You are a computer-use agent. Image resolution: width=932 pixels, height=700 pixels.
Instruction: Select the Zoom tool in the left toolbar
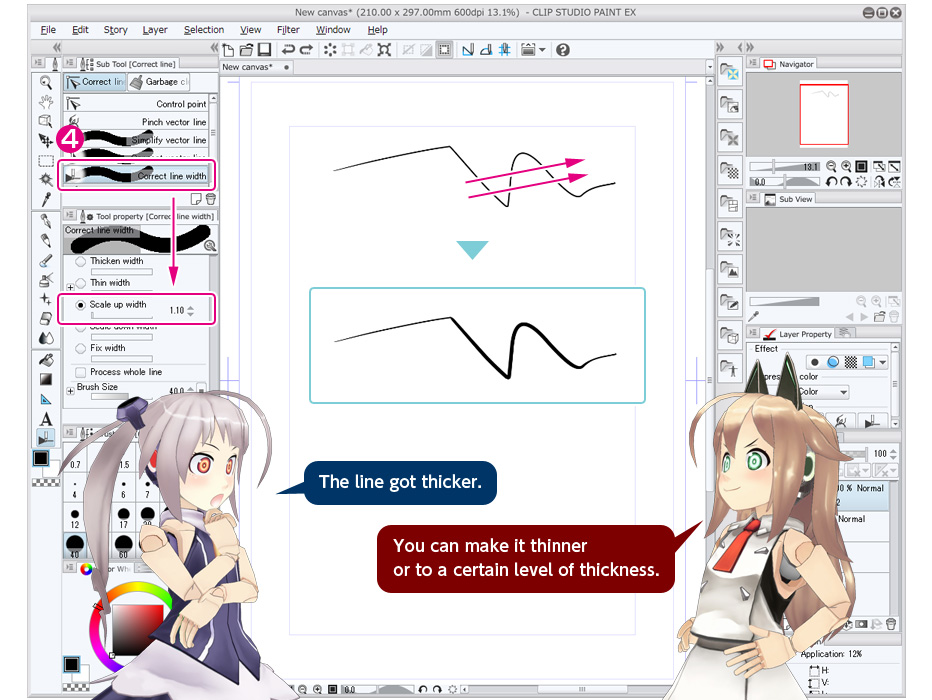tap(44, 82)
